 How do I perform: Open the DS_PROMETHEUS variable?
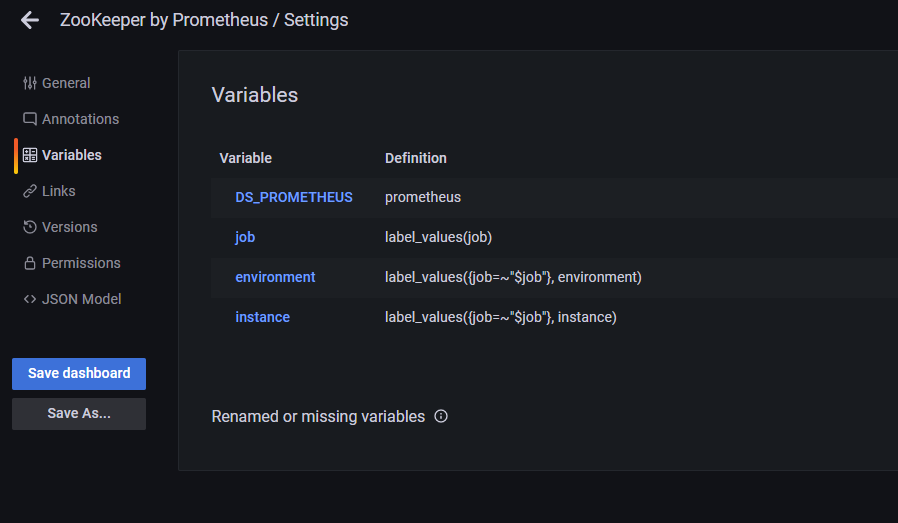pyautogui.click(x=294, y=197)
